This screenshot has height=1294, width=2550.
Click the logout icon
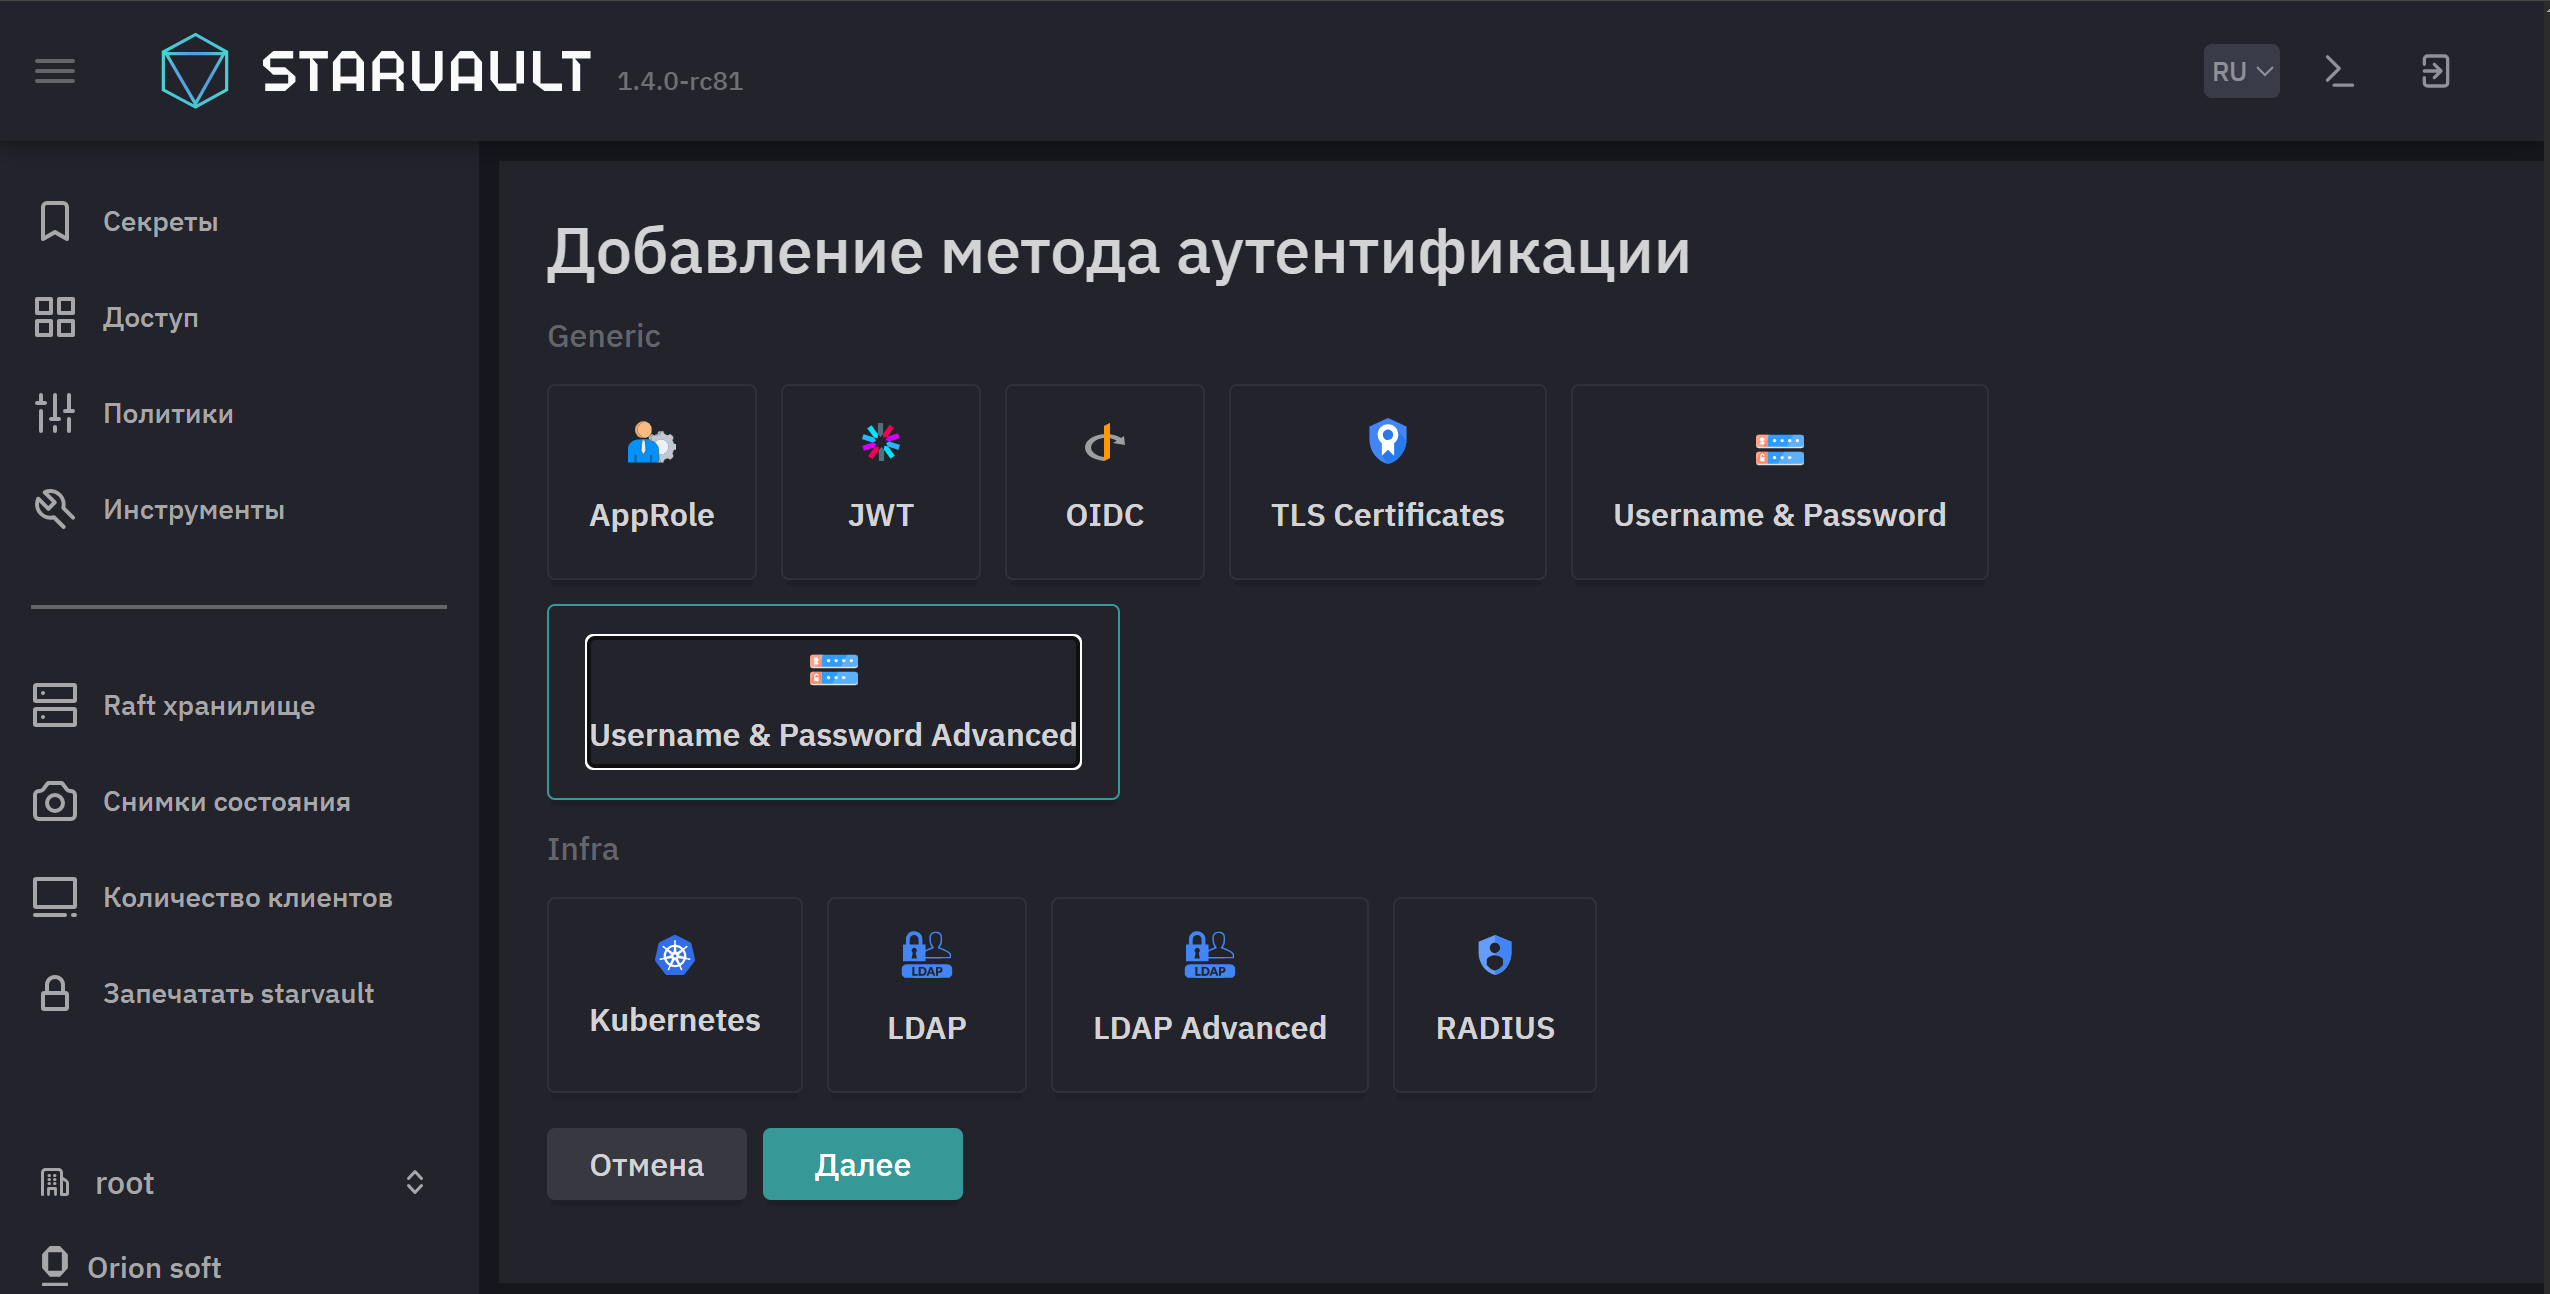[2435, 71]
